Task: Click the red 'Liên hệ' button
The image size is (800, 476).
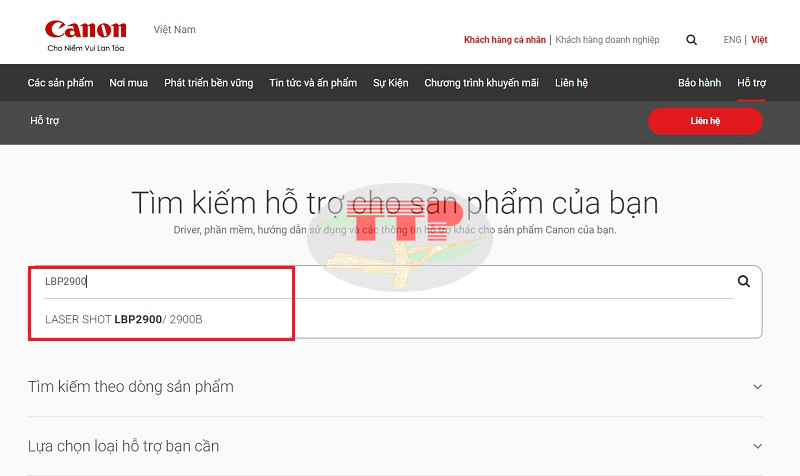Action: pos(705,121)
